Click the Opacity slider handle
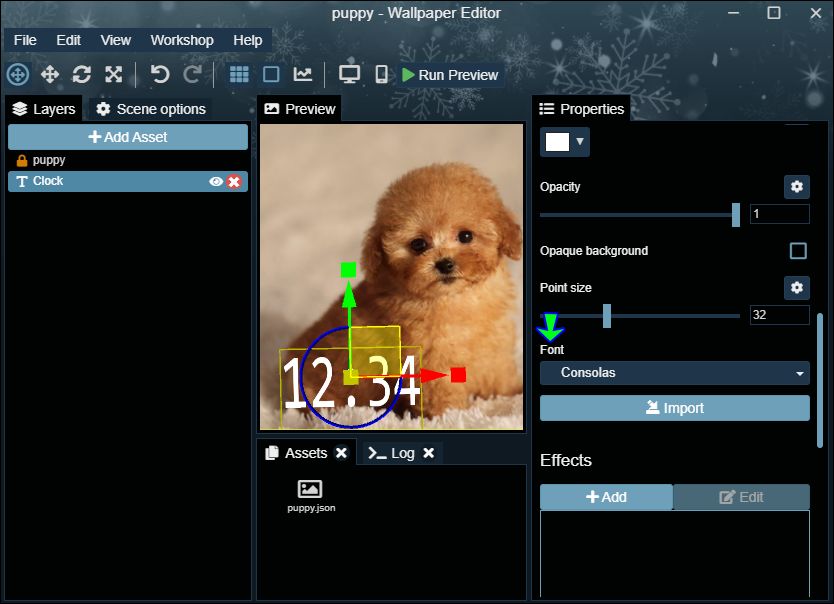This screenshot has width=834, height=604. click(736, 215)
